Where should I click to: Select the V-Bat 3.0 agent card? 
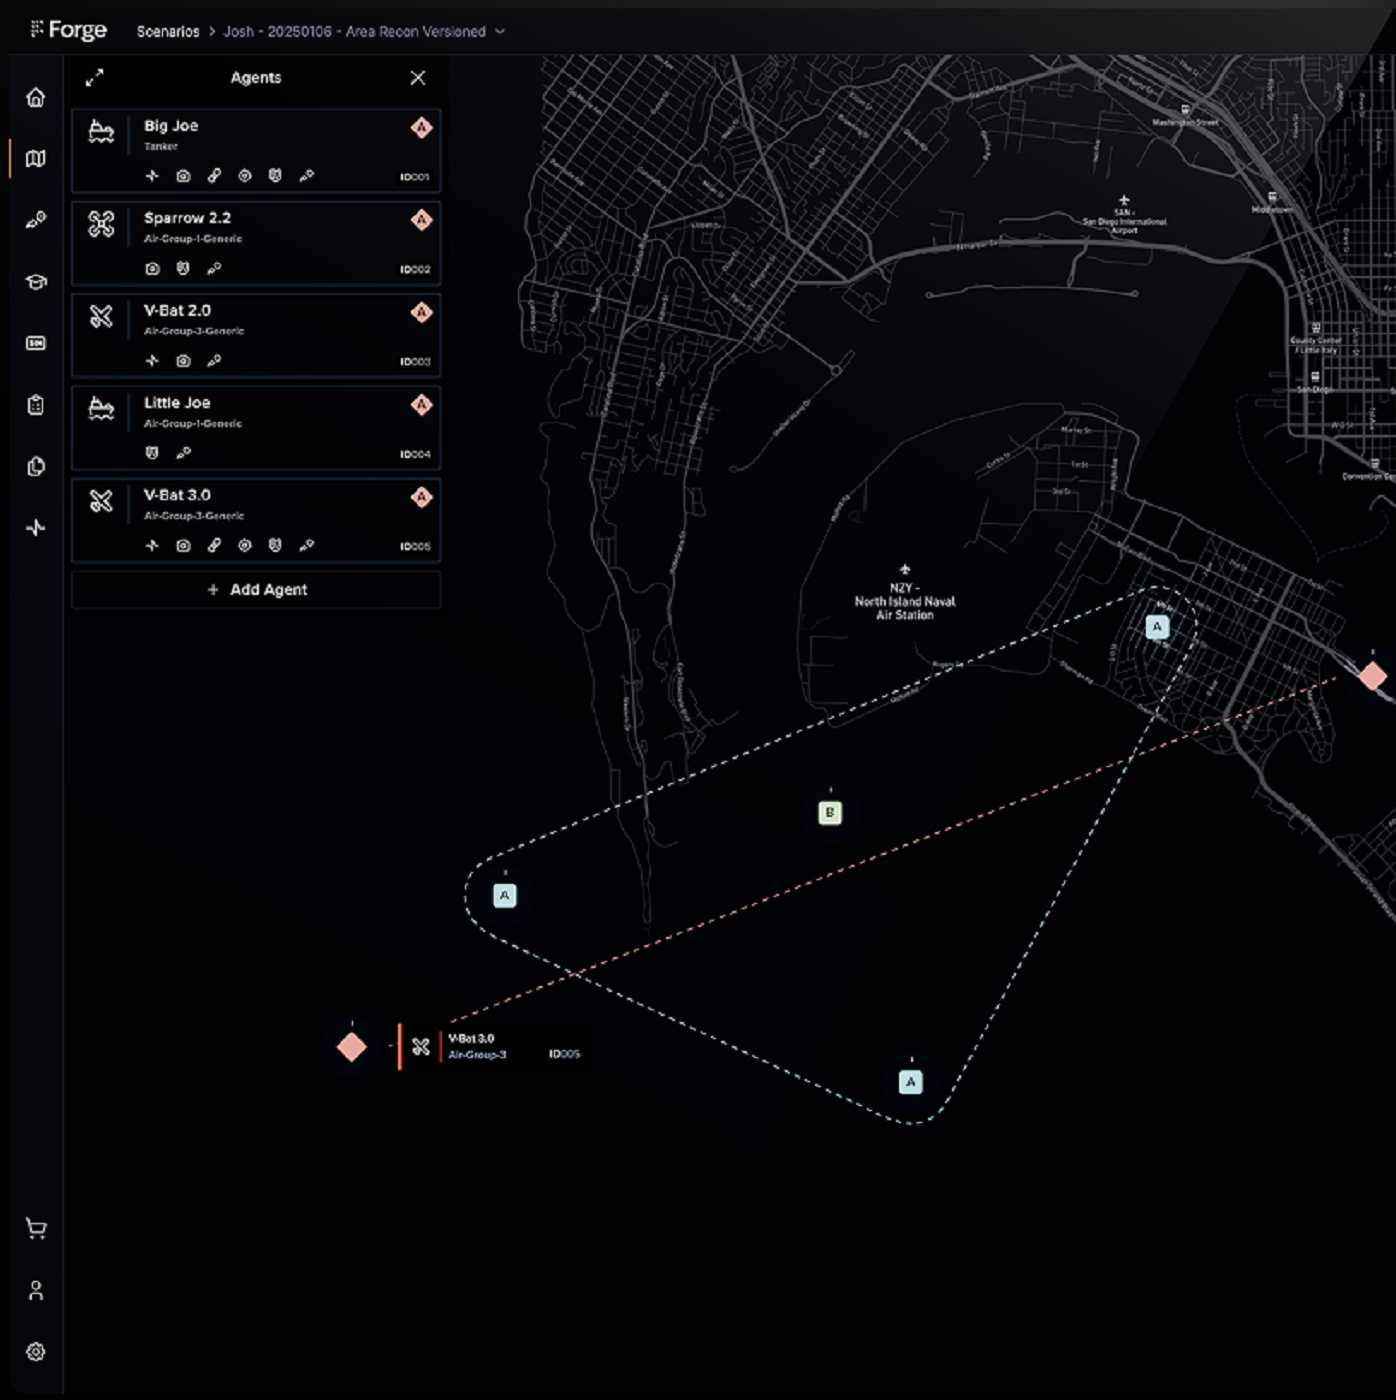256,520
